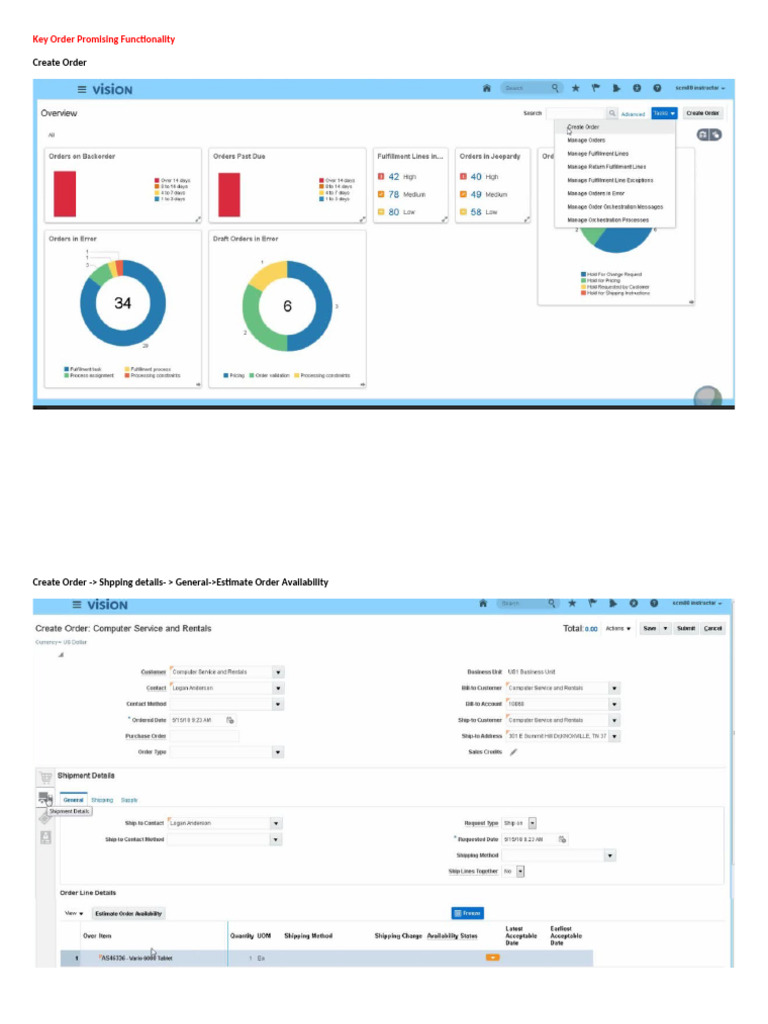Image resolution: width=768 pixels, height=1024 pixels.
Task: Open Save button dropdown arrow
Action: click(x=665, y=628)
